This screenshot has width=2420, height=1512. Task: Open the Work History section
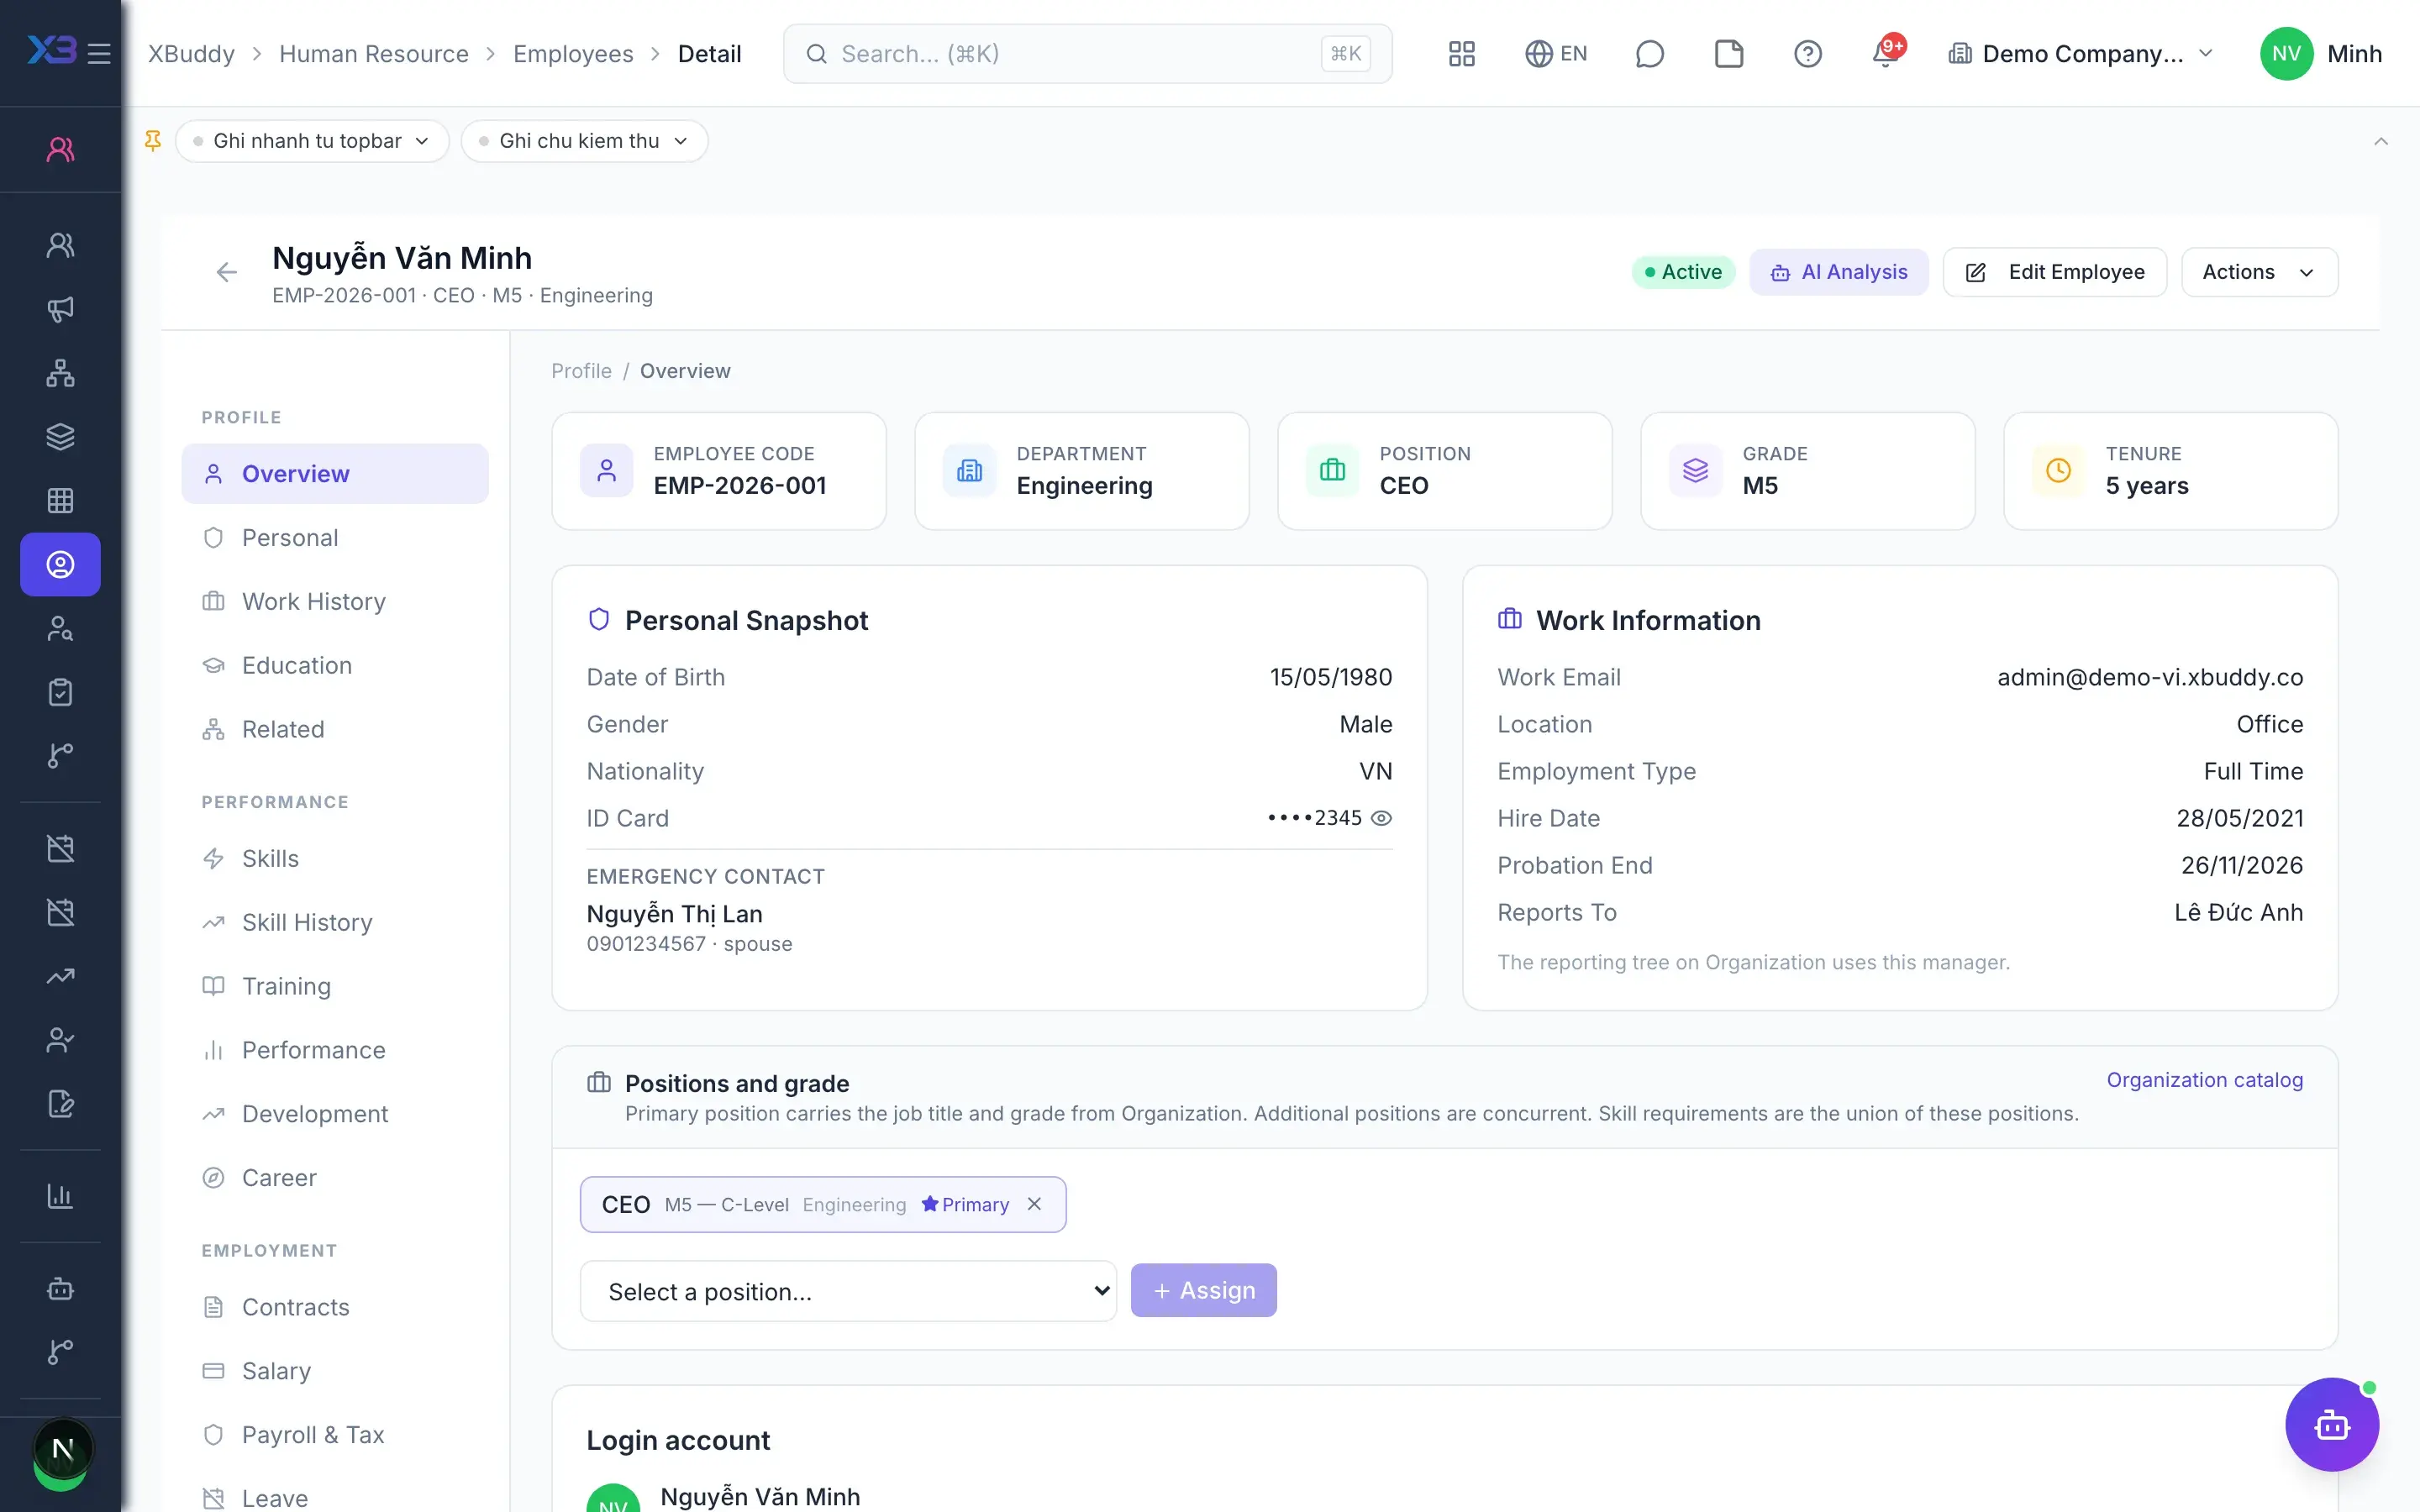click(335, 601)
